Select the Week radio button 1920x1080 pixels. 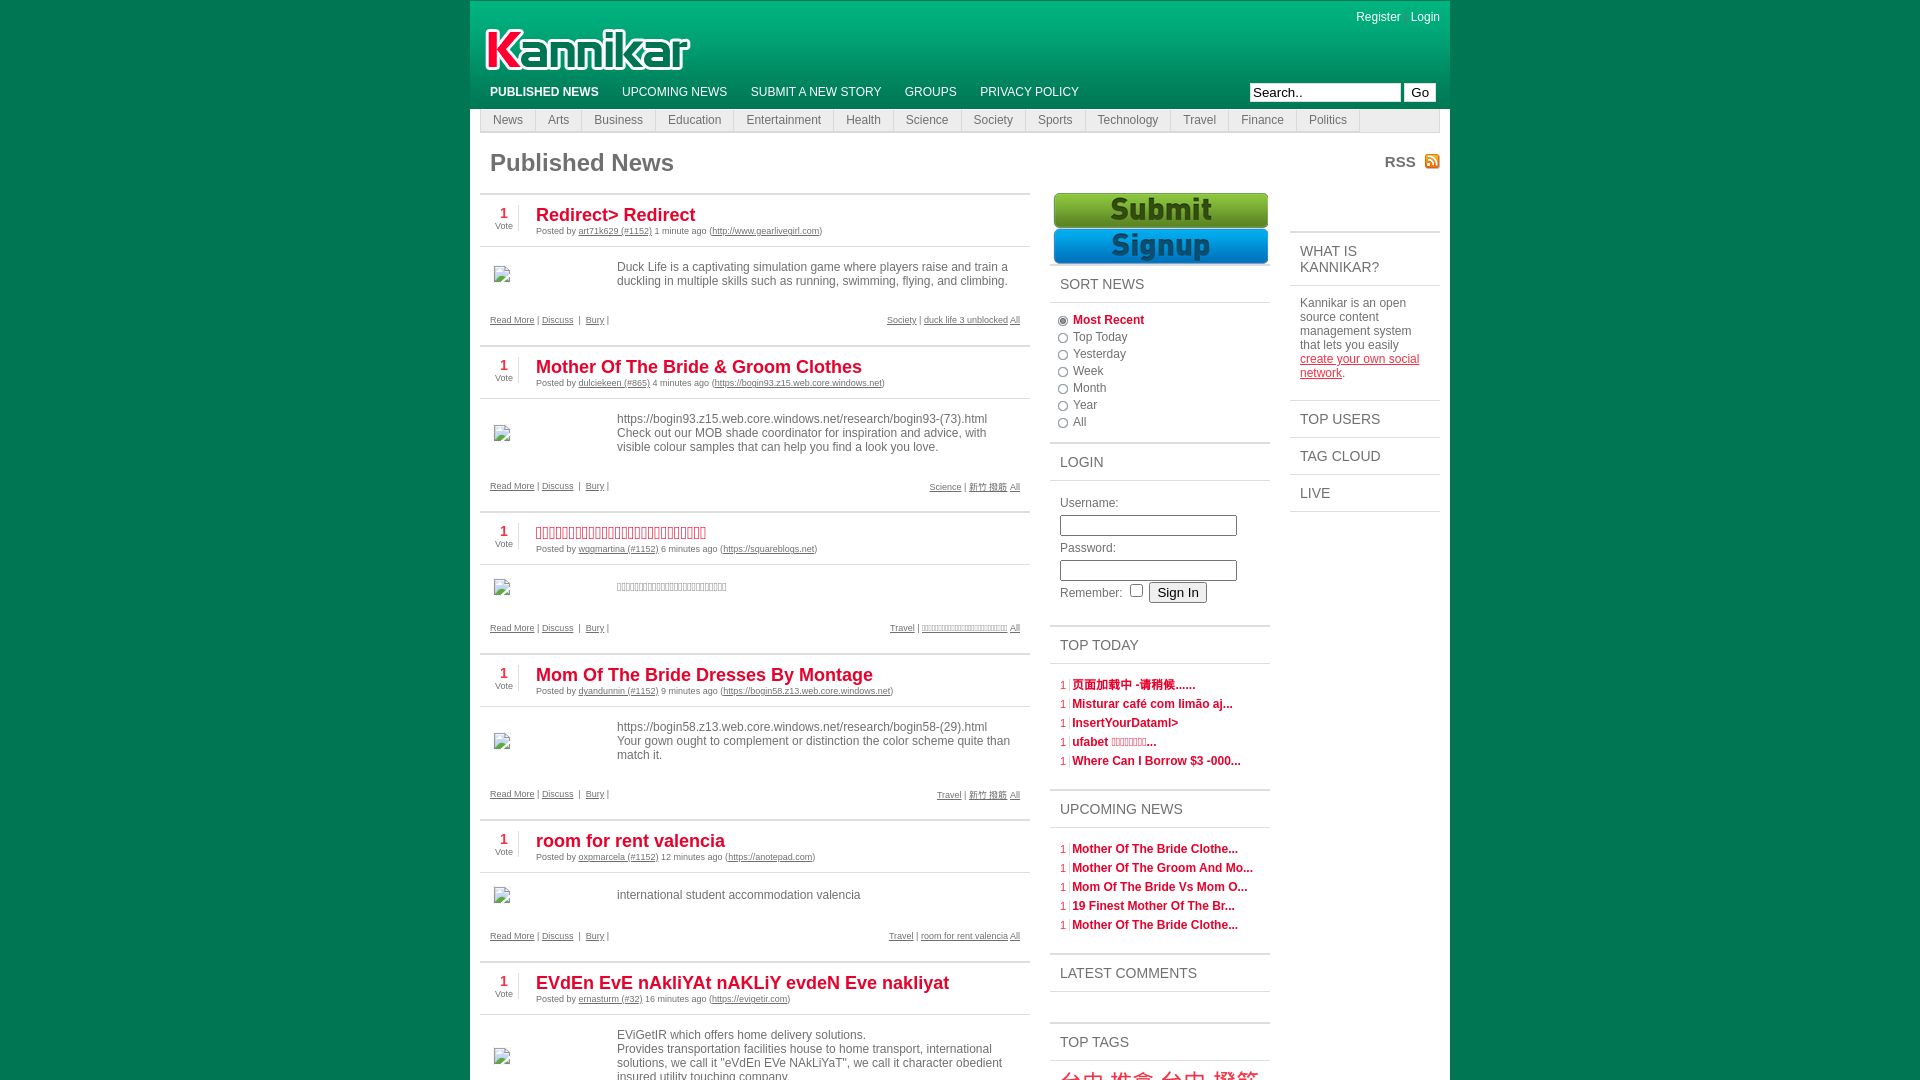[x=1063, y=371]
